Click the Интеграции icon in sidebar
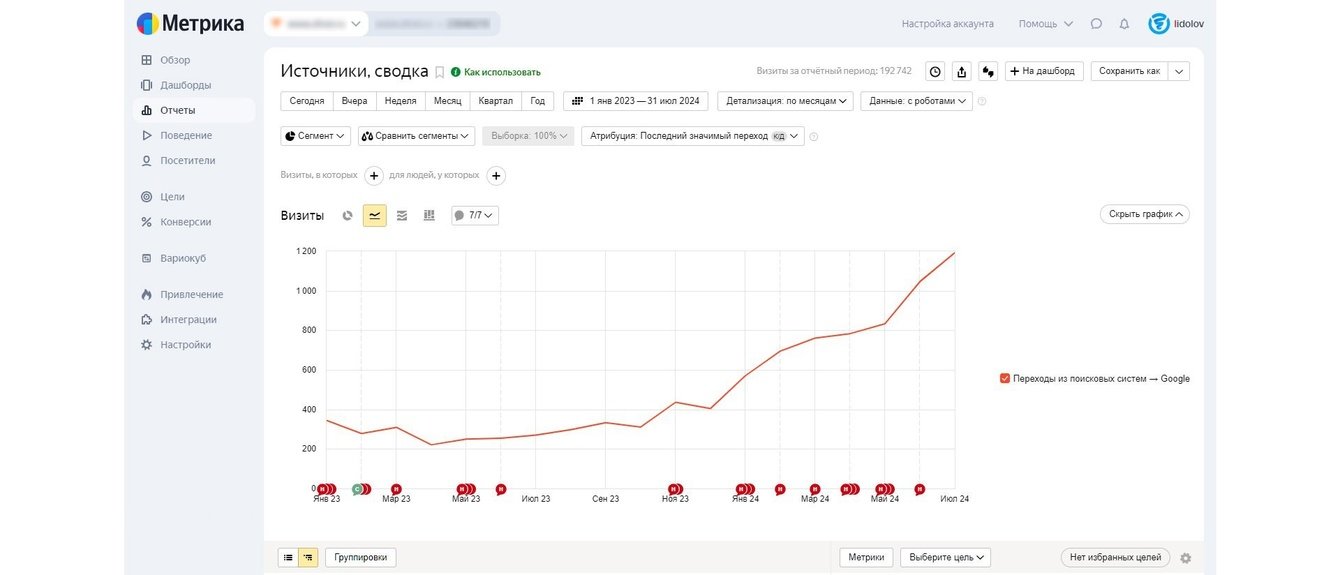 click(x=146, y=320)
